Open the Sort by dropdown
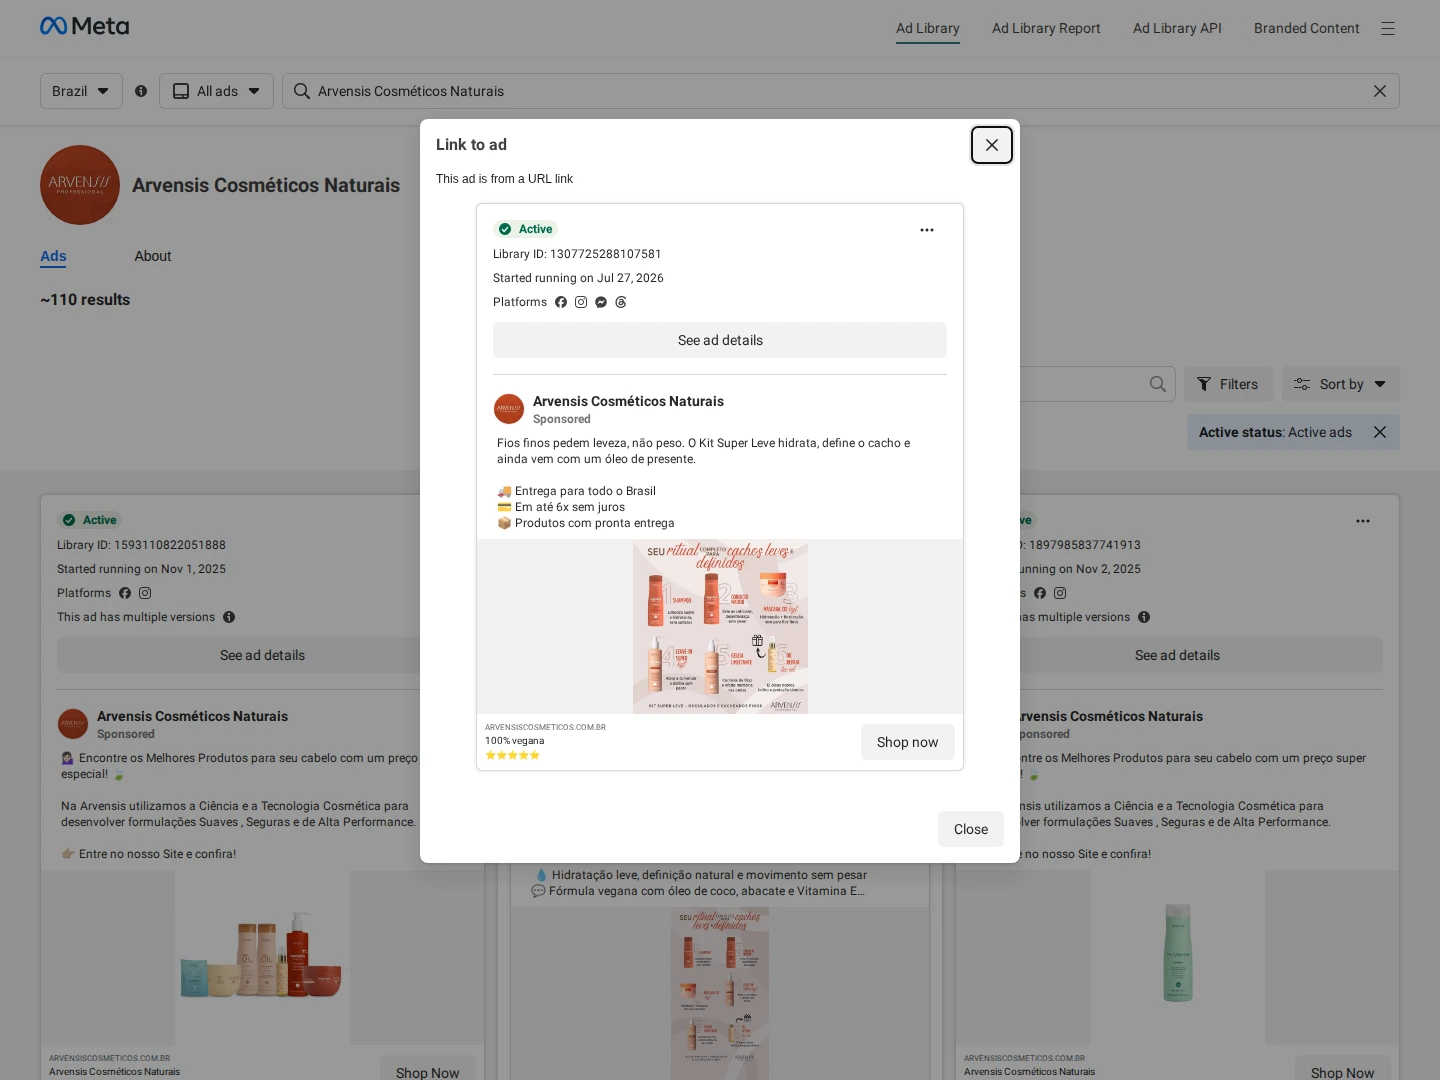The image size is (1440, 1080). pyautogui.click(x=1341, y=384)
